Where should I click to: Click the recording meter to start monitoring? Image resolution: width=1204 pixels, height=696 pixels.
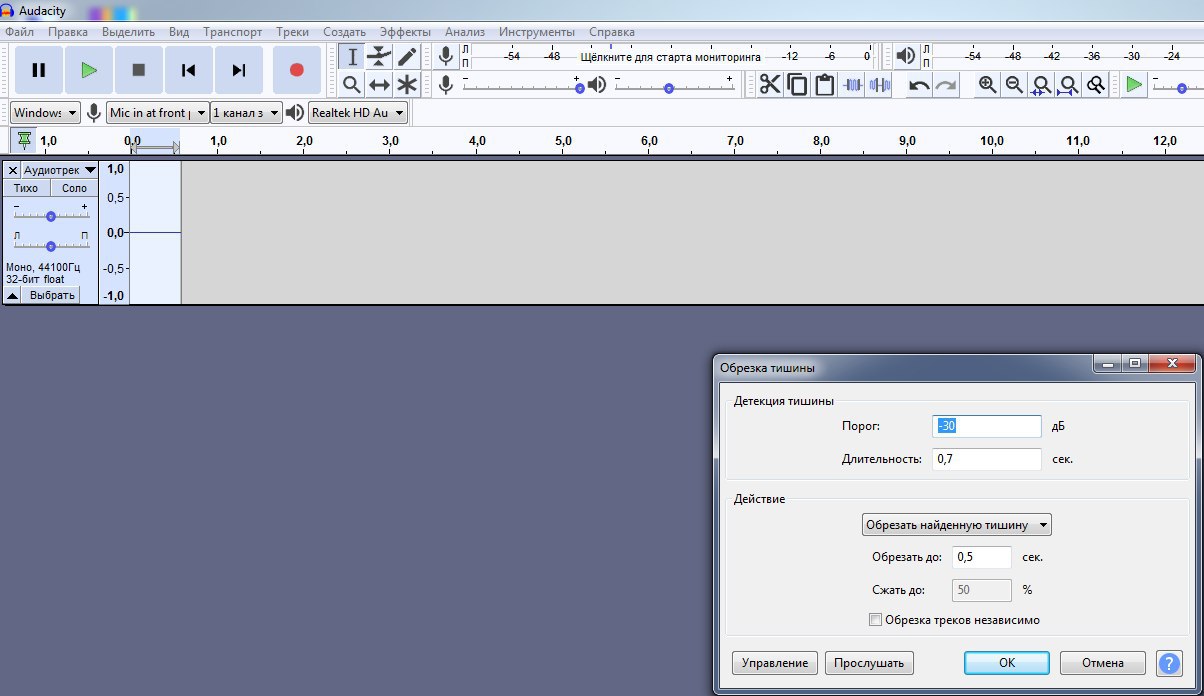click(x=670, y=57)
